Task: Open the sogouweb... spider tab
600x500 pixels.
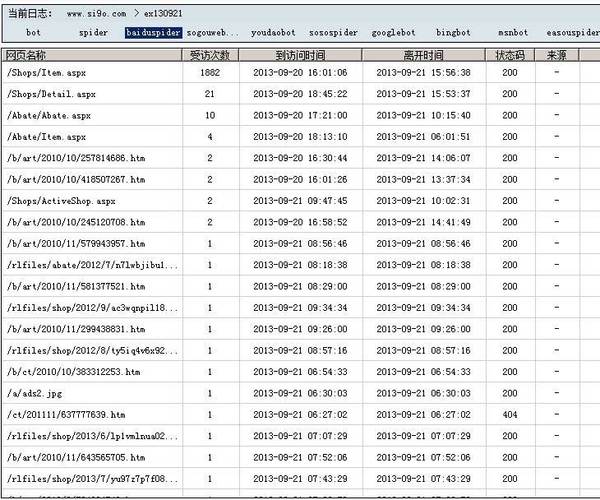Action: point(212,33)
